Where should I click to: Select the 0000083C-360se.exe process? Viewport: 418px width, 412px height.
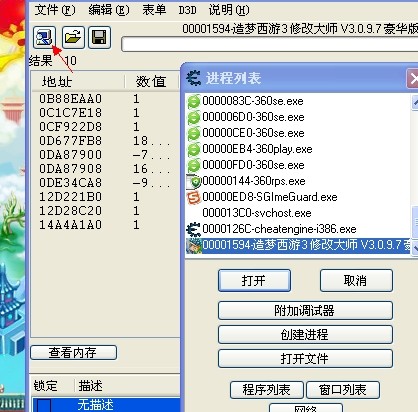[245, 101]
